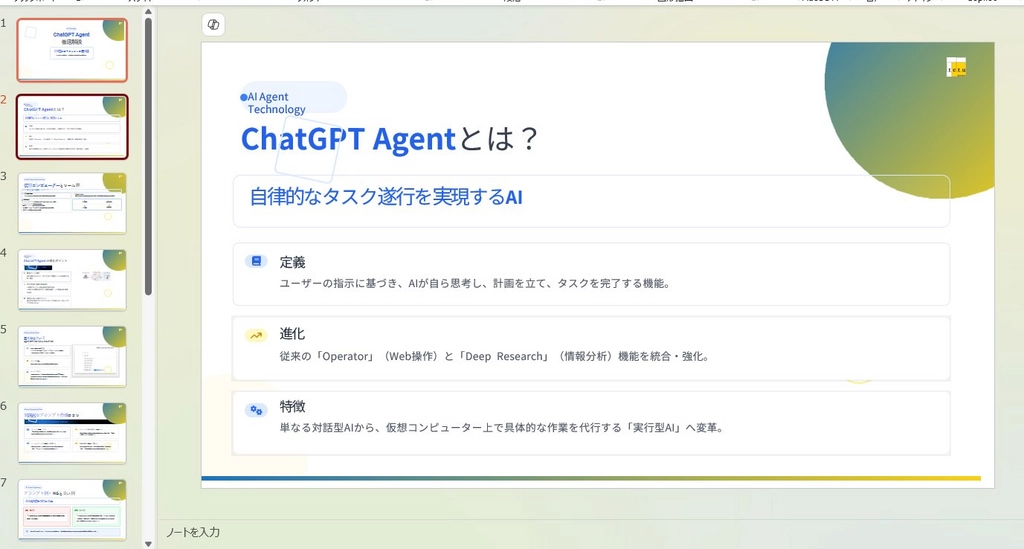Screen dimensions: 1024x549
Task: Click the 定義 description text line
Action: click(x=474, y=283)
